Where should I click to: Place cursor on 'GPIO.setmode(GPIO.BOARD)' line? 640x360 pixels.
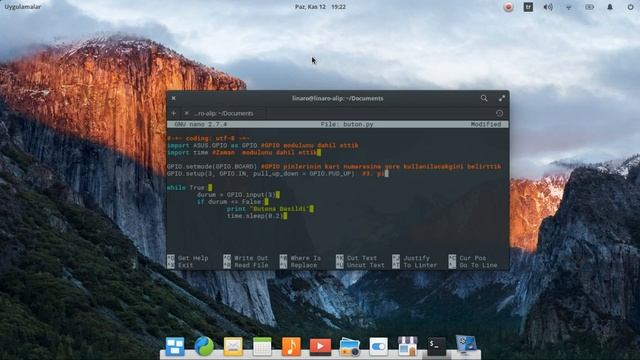point(334,167)
